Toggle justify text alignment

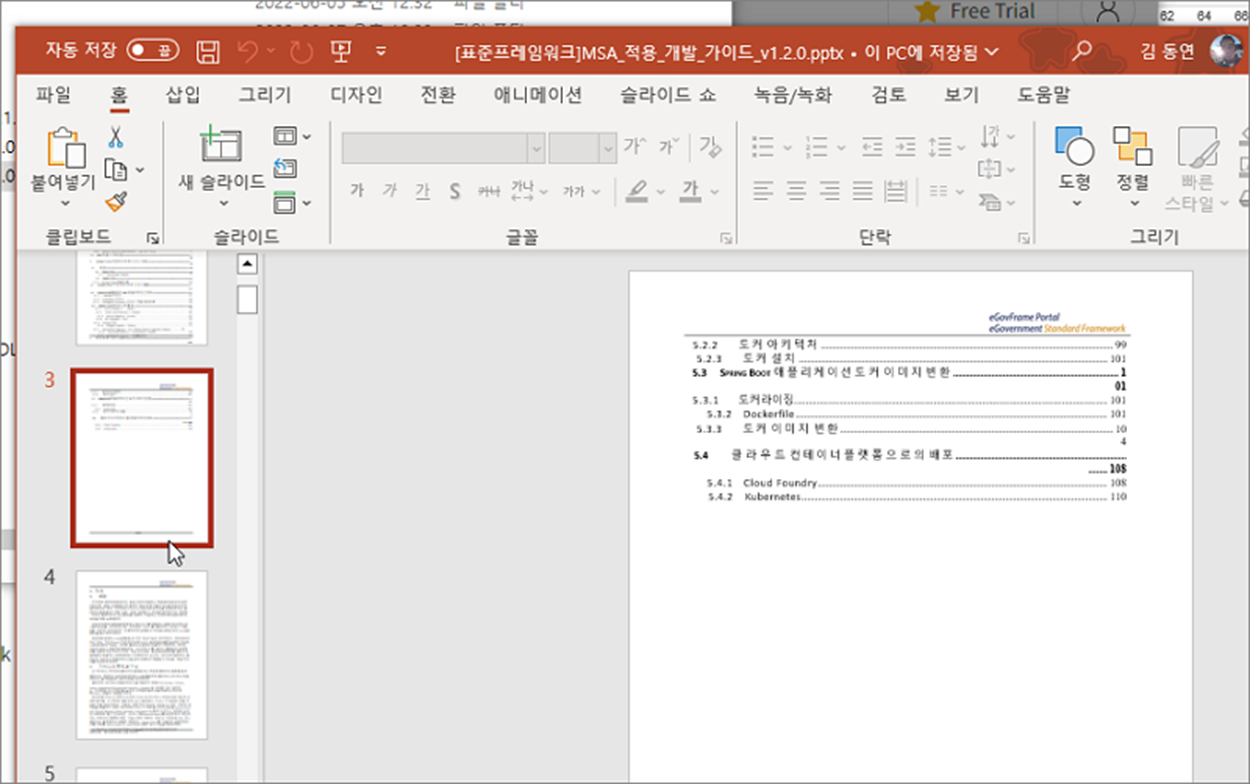point(862,190)
